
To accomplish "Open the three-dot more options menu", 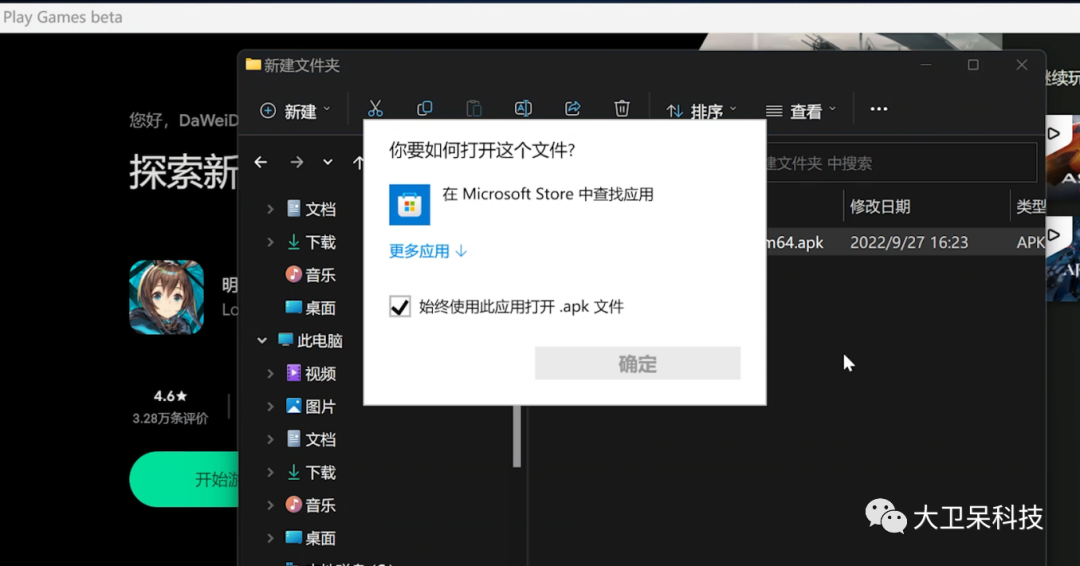I will coord(879,109).
